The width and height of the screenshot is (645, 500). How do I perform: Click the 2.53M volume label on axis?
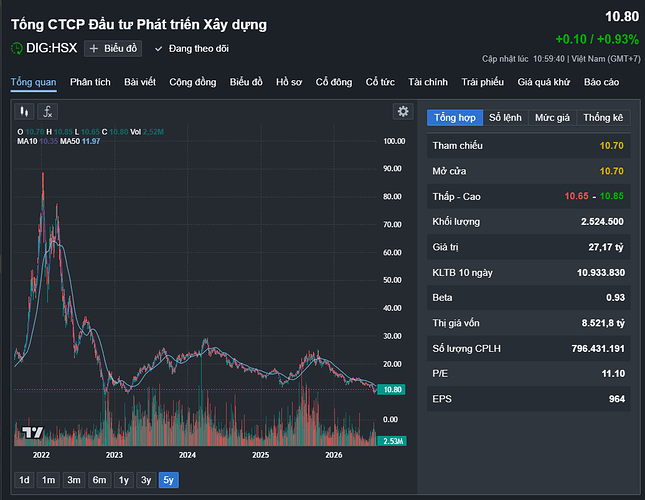point(392,441)
